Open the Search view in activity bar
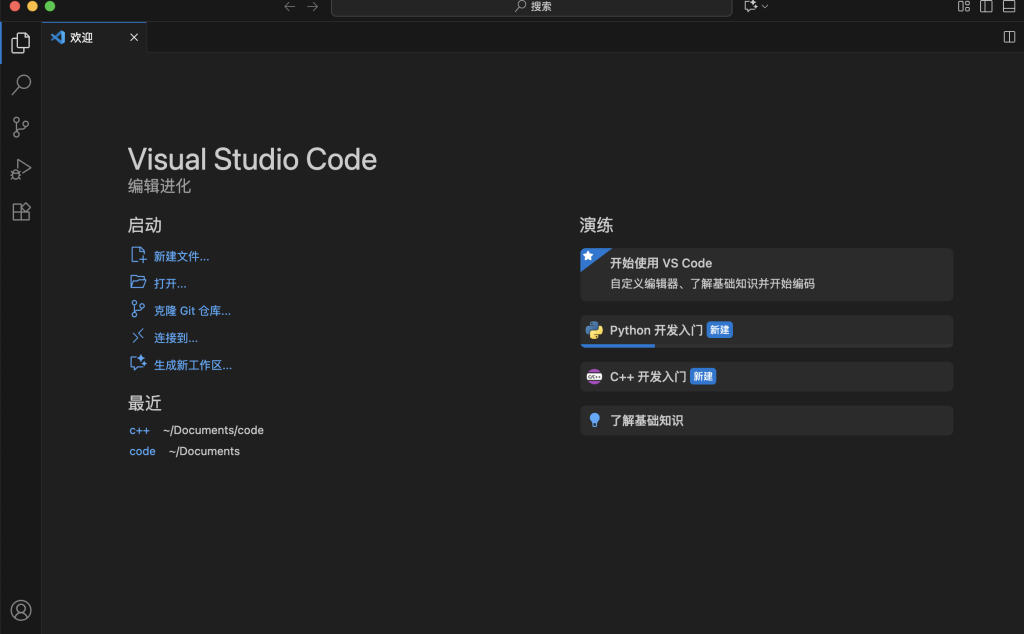 point(20,85)
